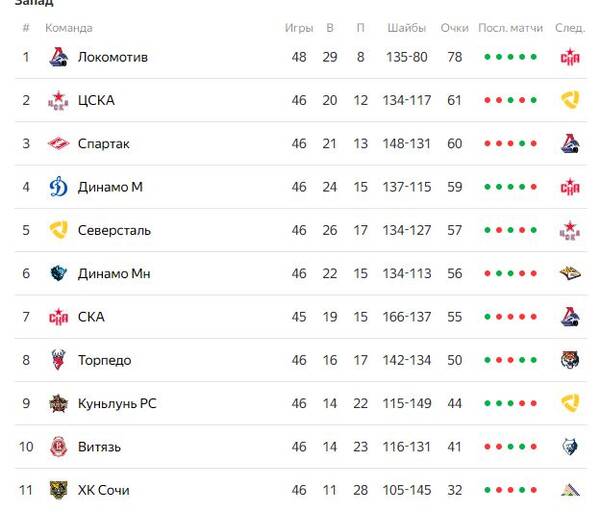Click first red match dot for ЦСКА
This screenshot has width=600, height=513.
(487, 100)
